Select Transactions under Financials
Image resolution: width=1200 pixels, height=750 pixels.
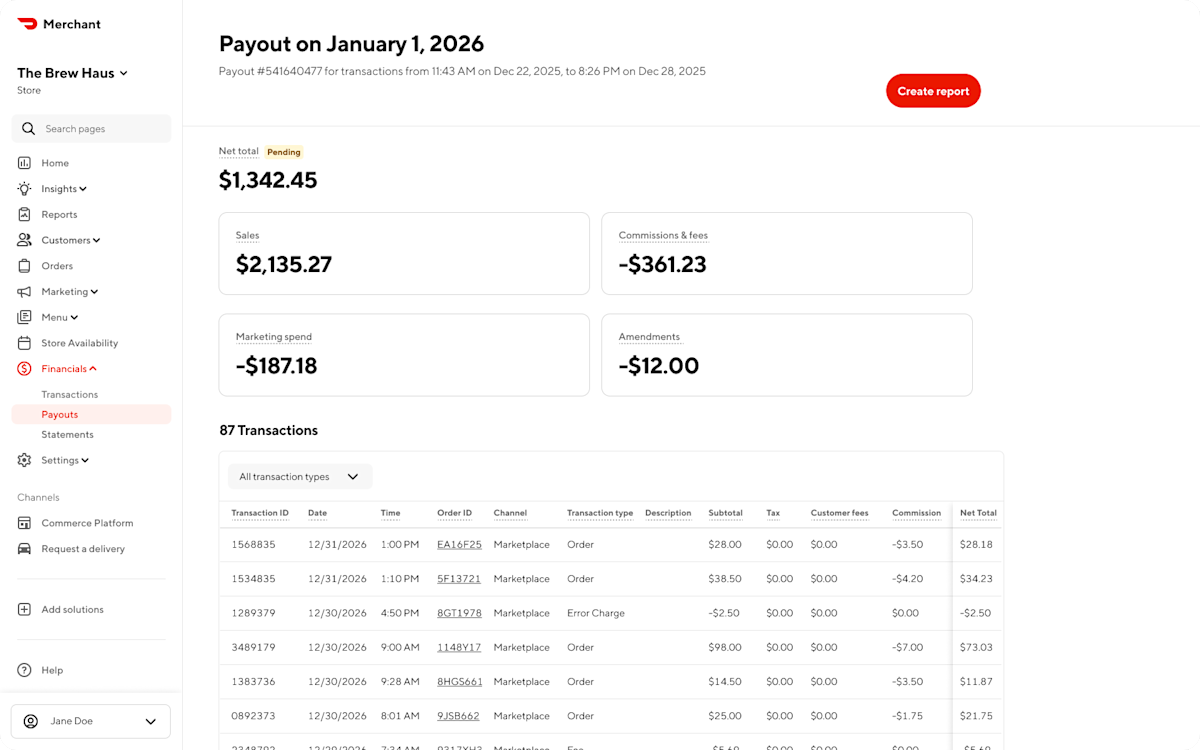coord(69,394)
